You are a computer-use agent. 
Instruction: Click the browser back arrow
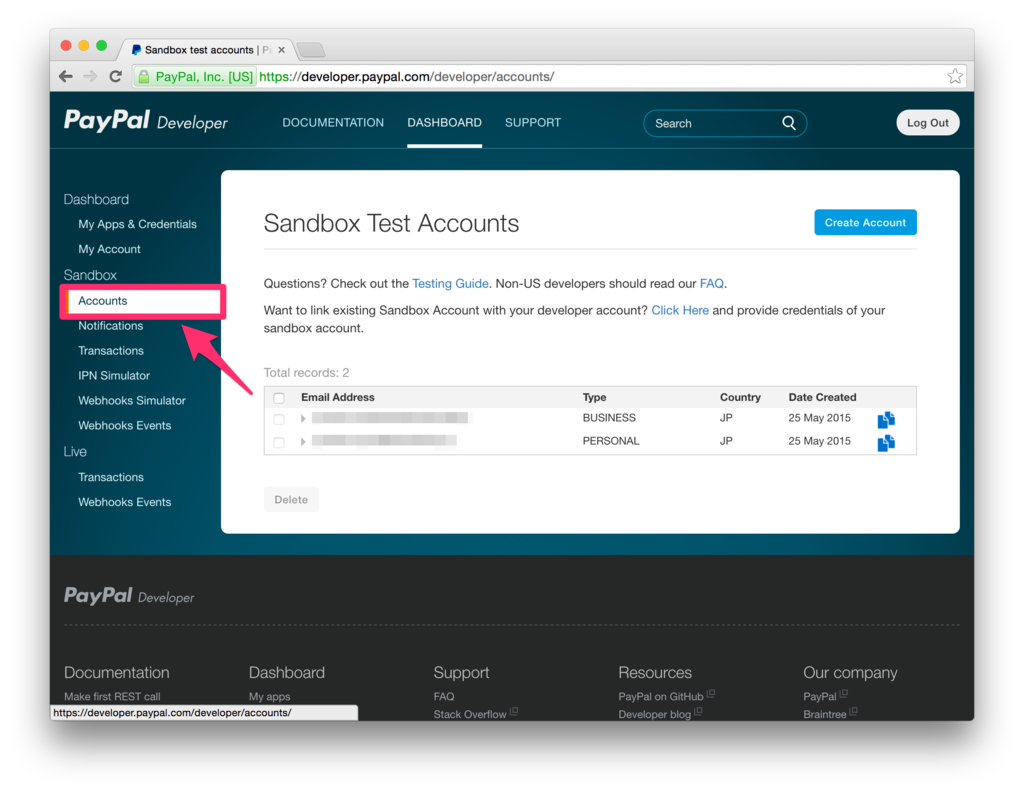65,76
